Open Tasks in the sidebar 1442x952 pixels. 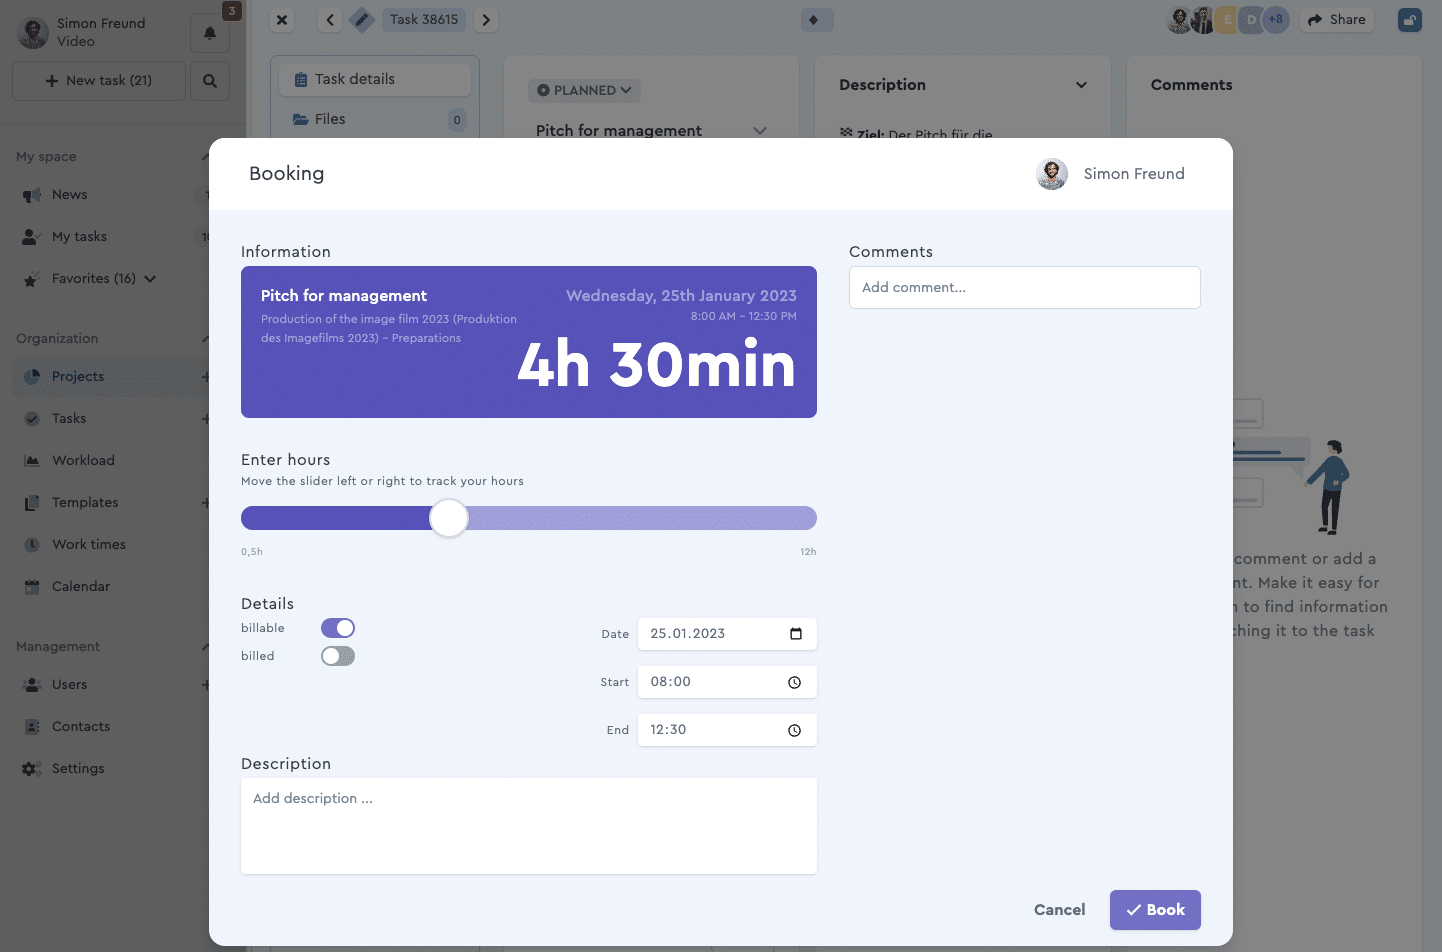69,419
